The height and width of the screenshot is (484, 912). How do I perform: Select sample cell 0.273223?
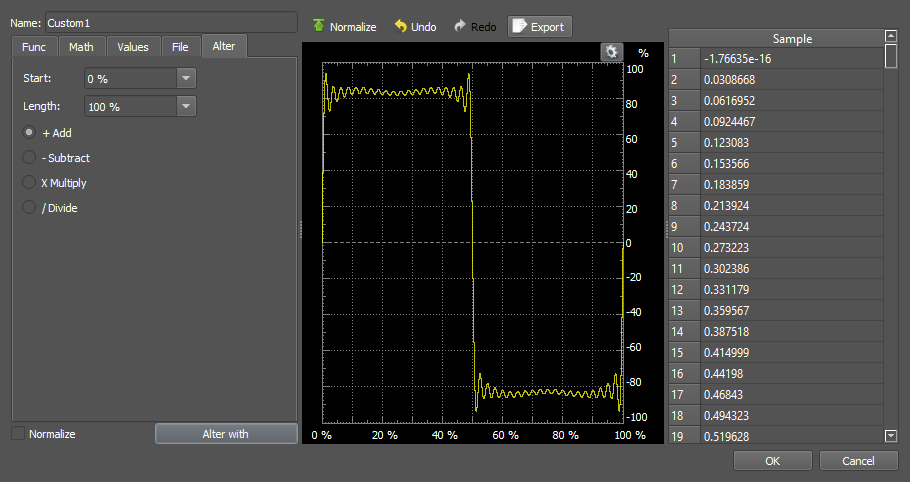(792, 247)
